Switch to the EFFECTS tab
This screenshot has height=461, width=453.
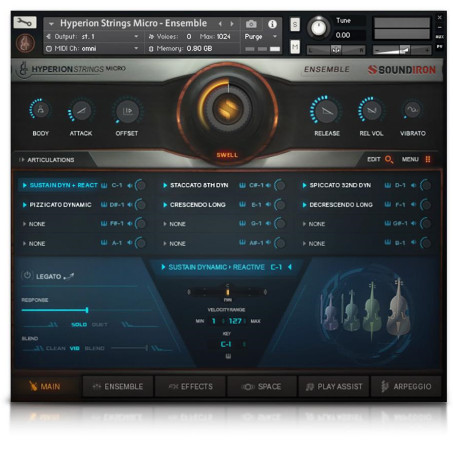coord(190,386)
